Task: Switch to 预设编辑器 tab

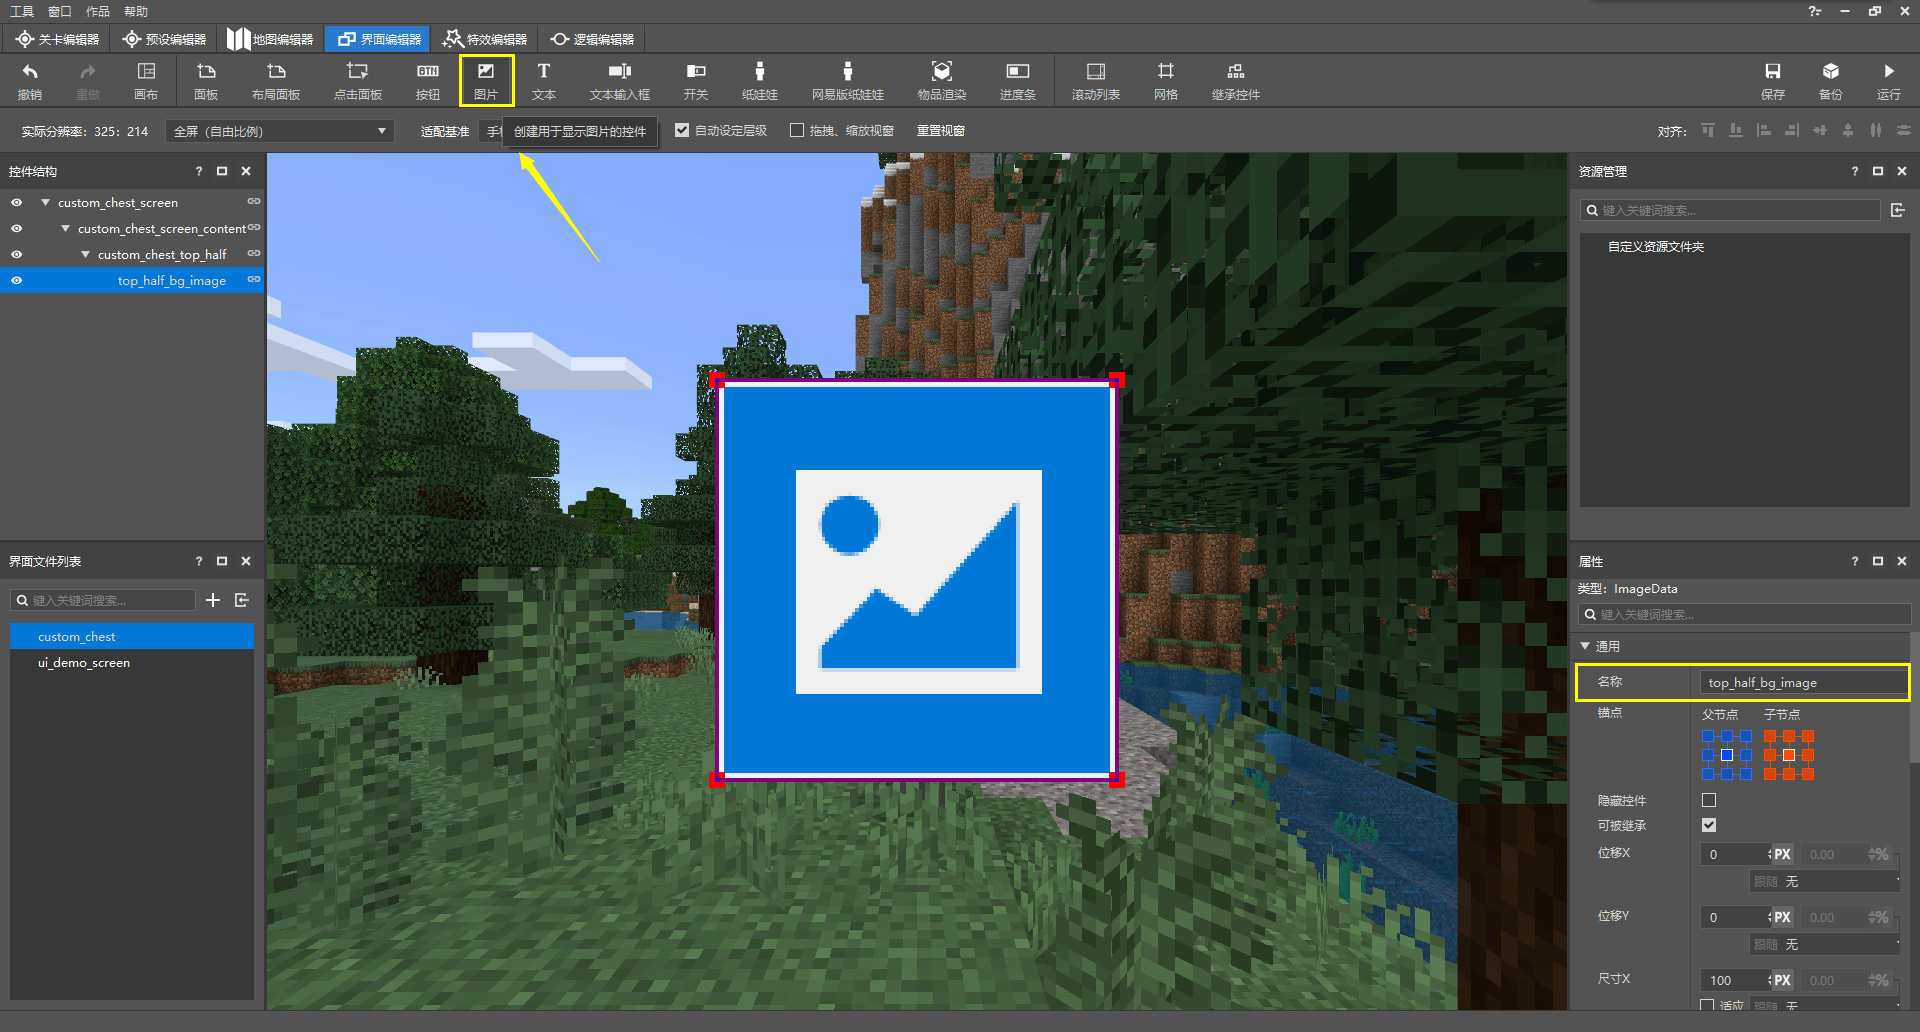Action: point(165,39)
